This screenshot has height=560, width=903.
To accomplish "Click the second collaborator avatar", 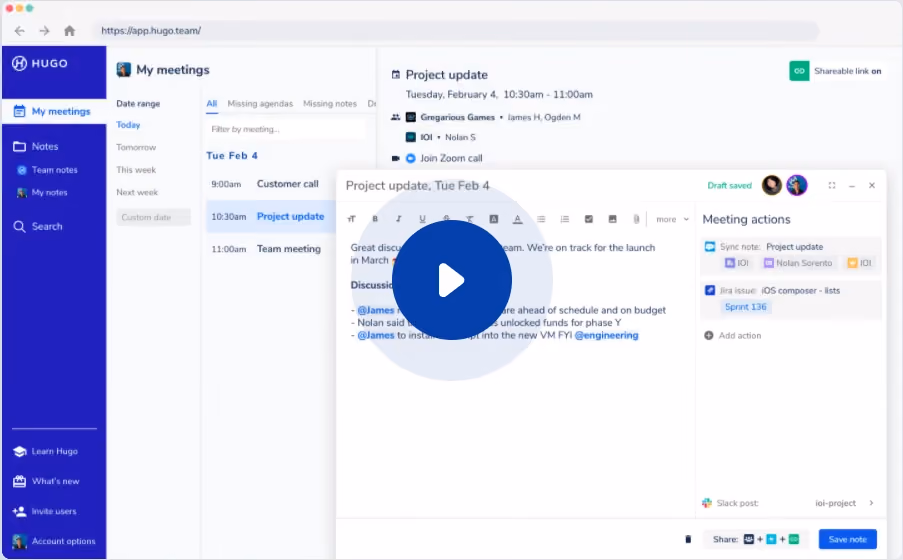I will click(x=797, y=185).
